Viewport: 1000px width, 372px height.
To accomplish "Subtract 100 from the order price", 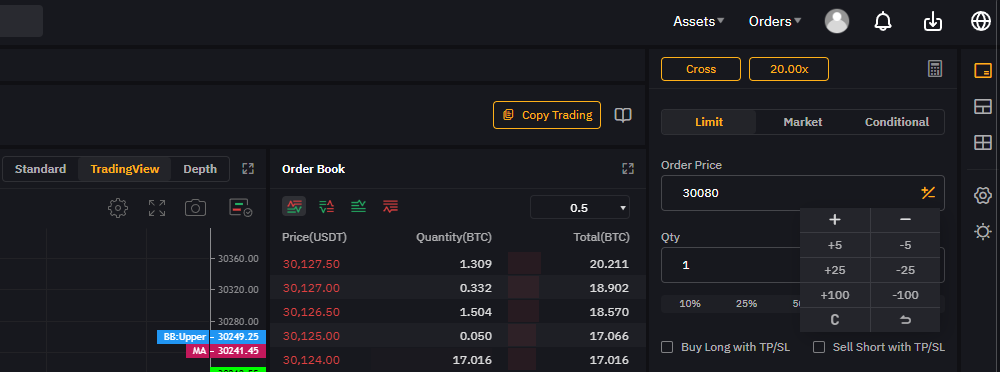I will tap(905, 295).
